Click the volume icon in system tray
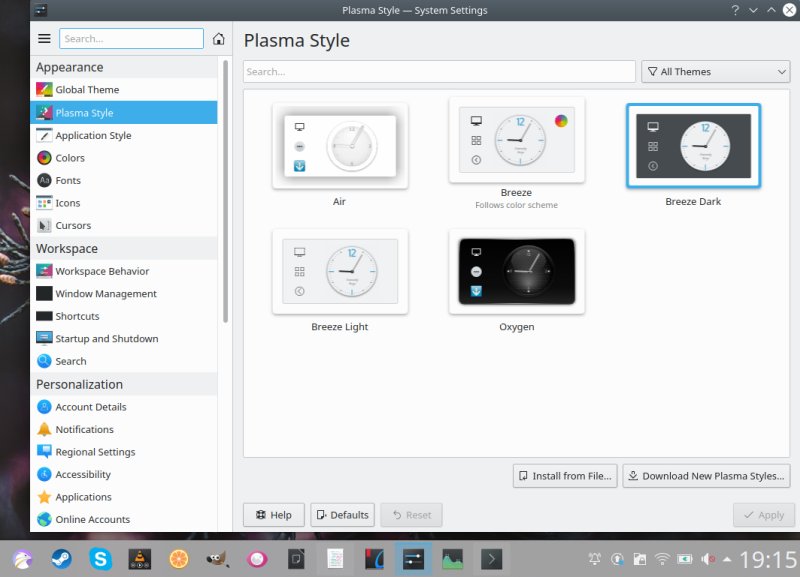The width and height of the screenshot is (800, 577). [x=708, y=559]
